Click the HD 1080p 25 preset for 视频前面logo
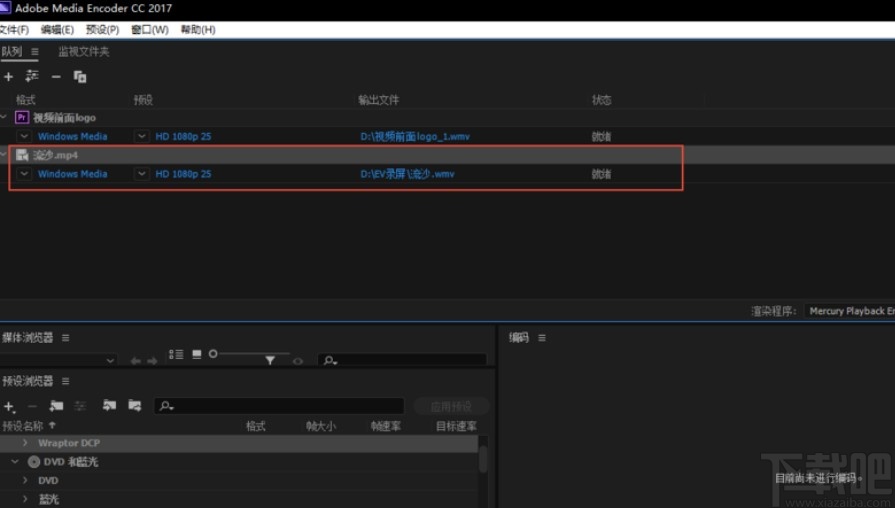This screenshot has height=508, width=895. pos(183,136)
